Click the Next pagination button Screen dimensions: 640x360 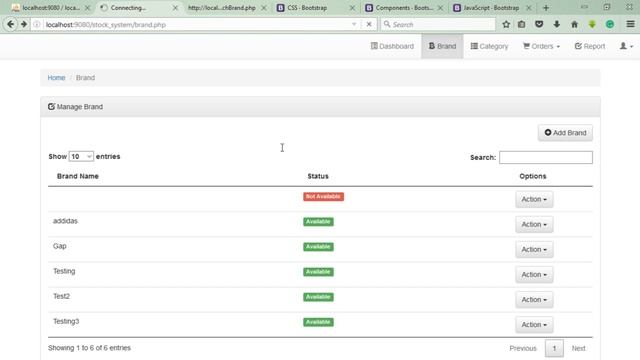tap(578, 348)
